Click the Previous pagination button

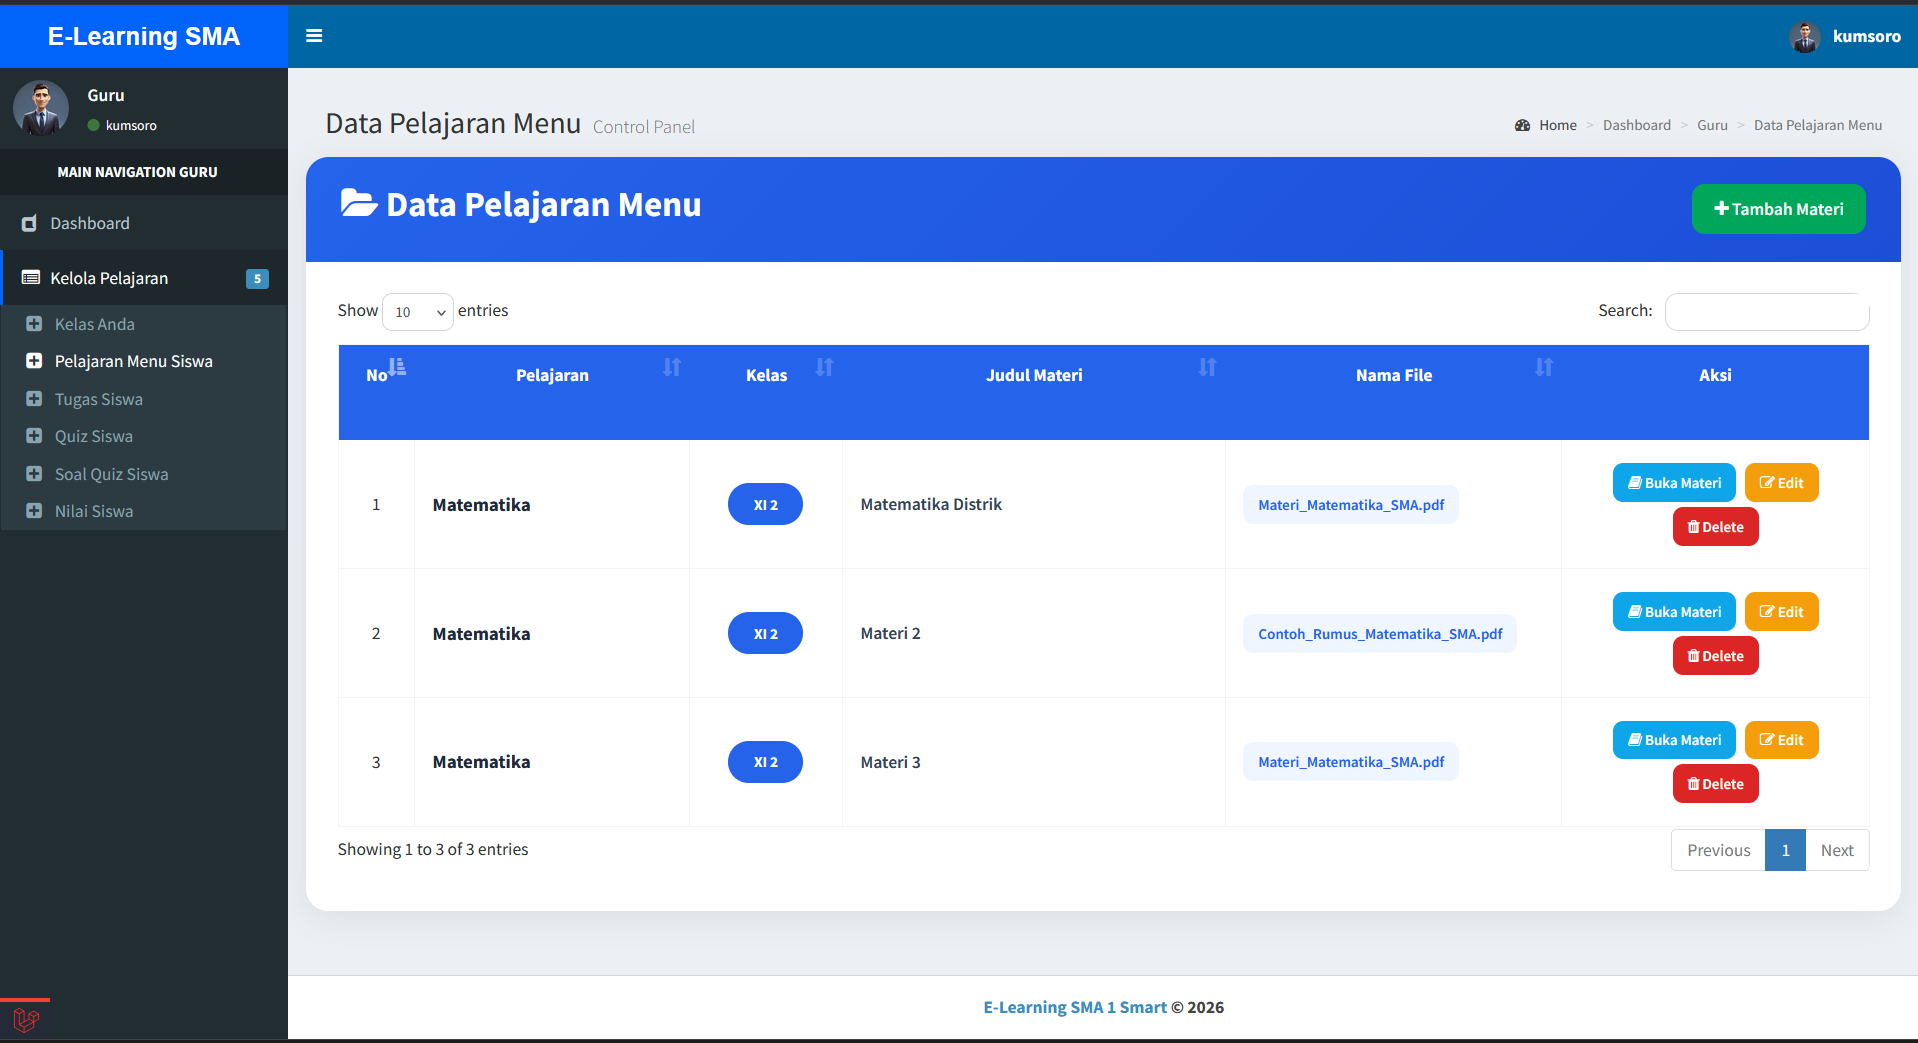point(1718,850)
